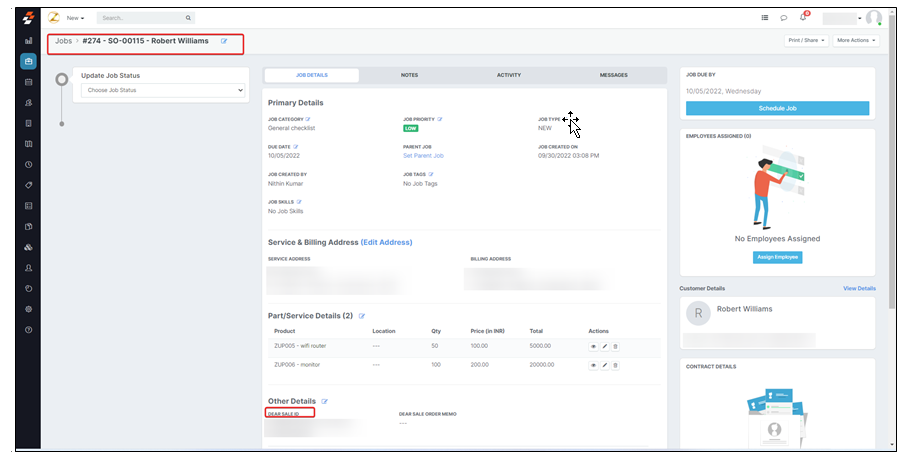Edit the job title with pencil icon

pos(224,41)
